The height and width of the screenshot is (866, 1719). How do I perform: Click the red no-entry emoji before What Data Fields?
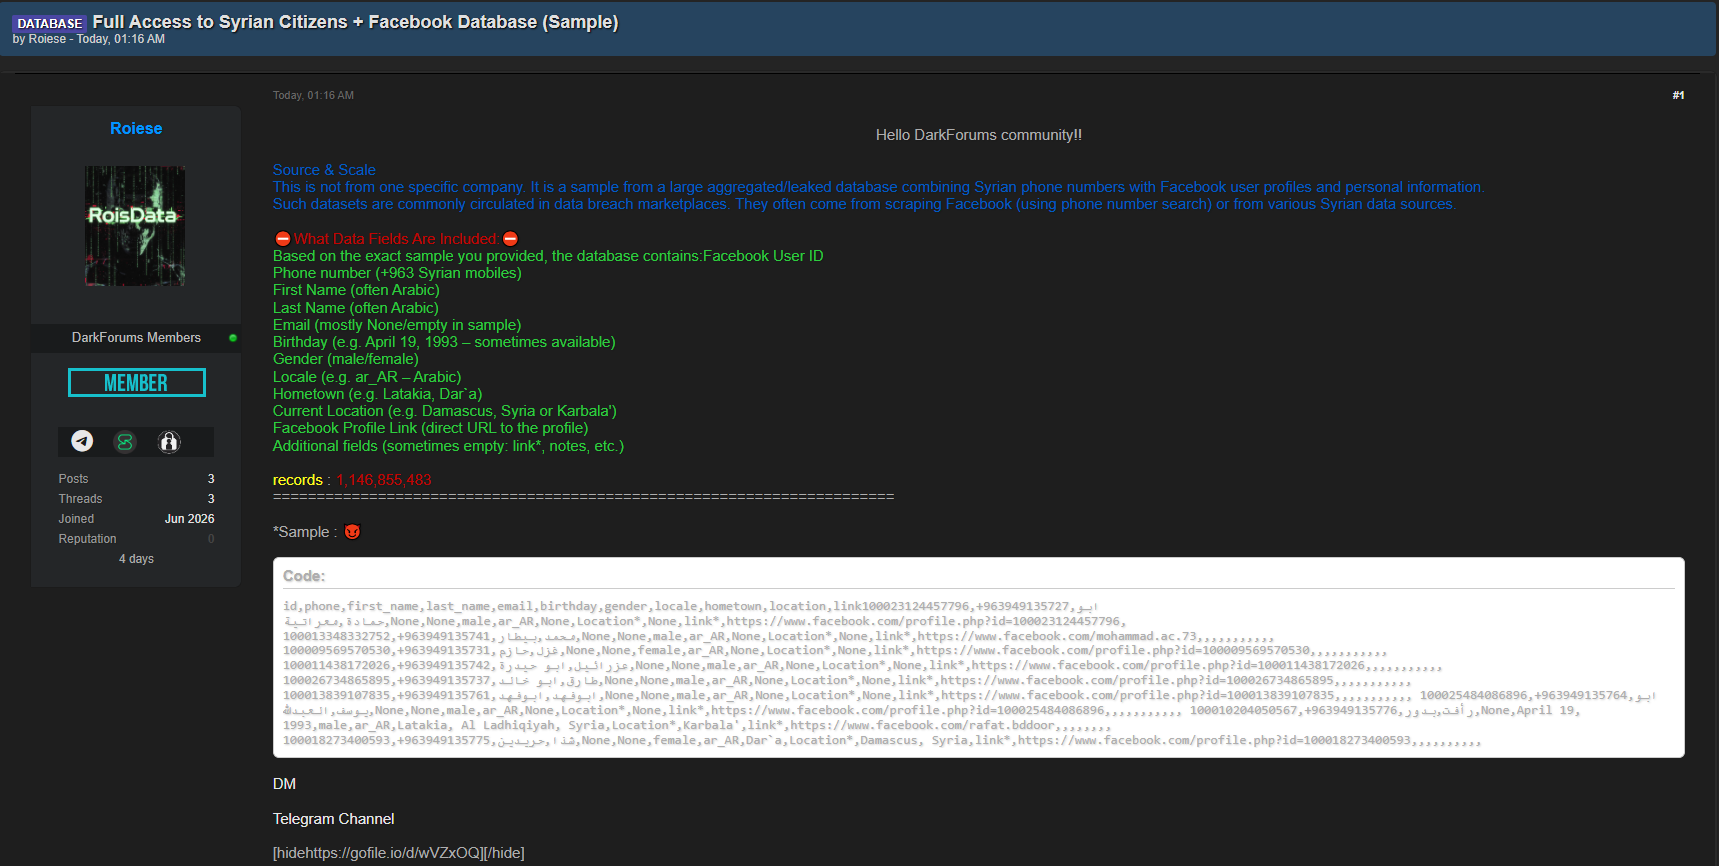[x=282, y=239]
